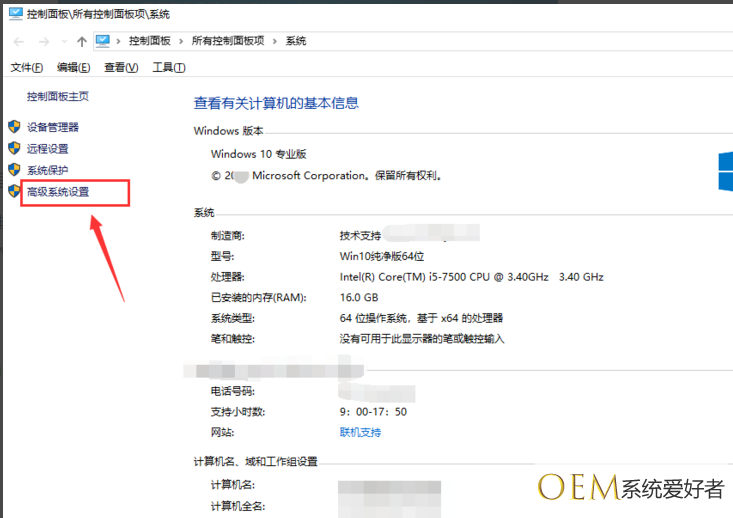Open the 工具(T) menu
The image size is (733, 518).
point(169,67)
